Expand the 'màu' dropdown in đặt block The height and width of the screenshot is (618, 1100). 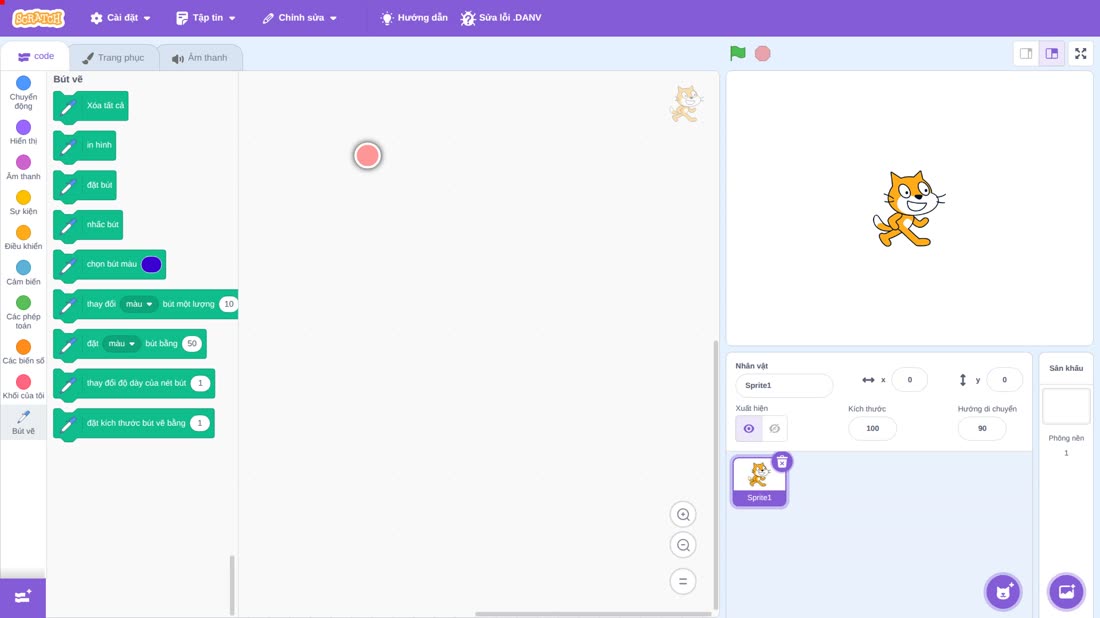click(x=121, y=344)
